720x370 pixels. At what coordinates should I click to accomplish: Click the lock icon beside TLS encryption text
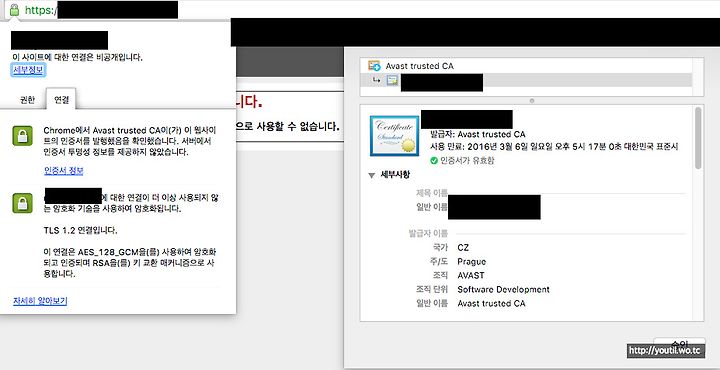tap(22, 203)
